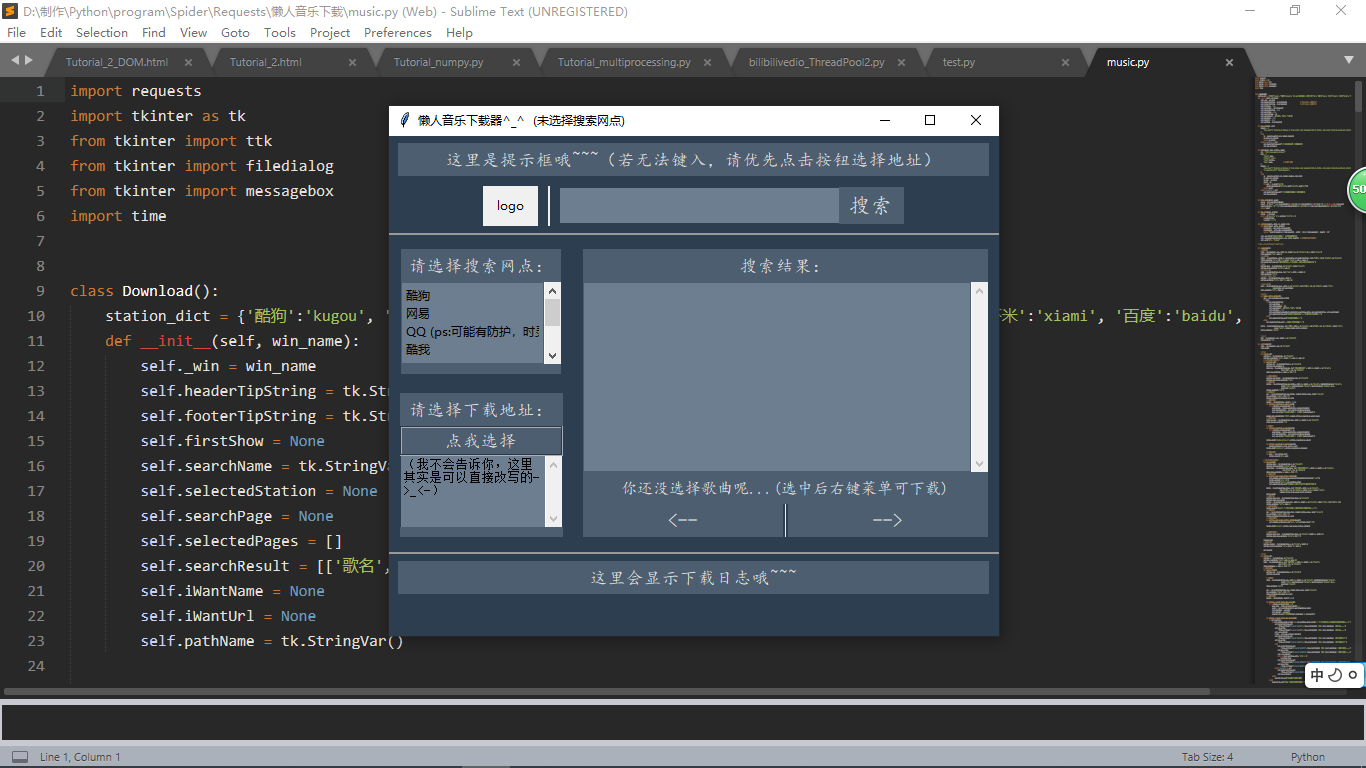
Task: Go to next results page -->
Action: pyautogui.click(x=887, y=520)
